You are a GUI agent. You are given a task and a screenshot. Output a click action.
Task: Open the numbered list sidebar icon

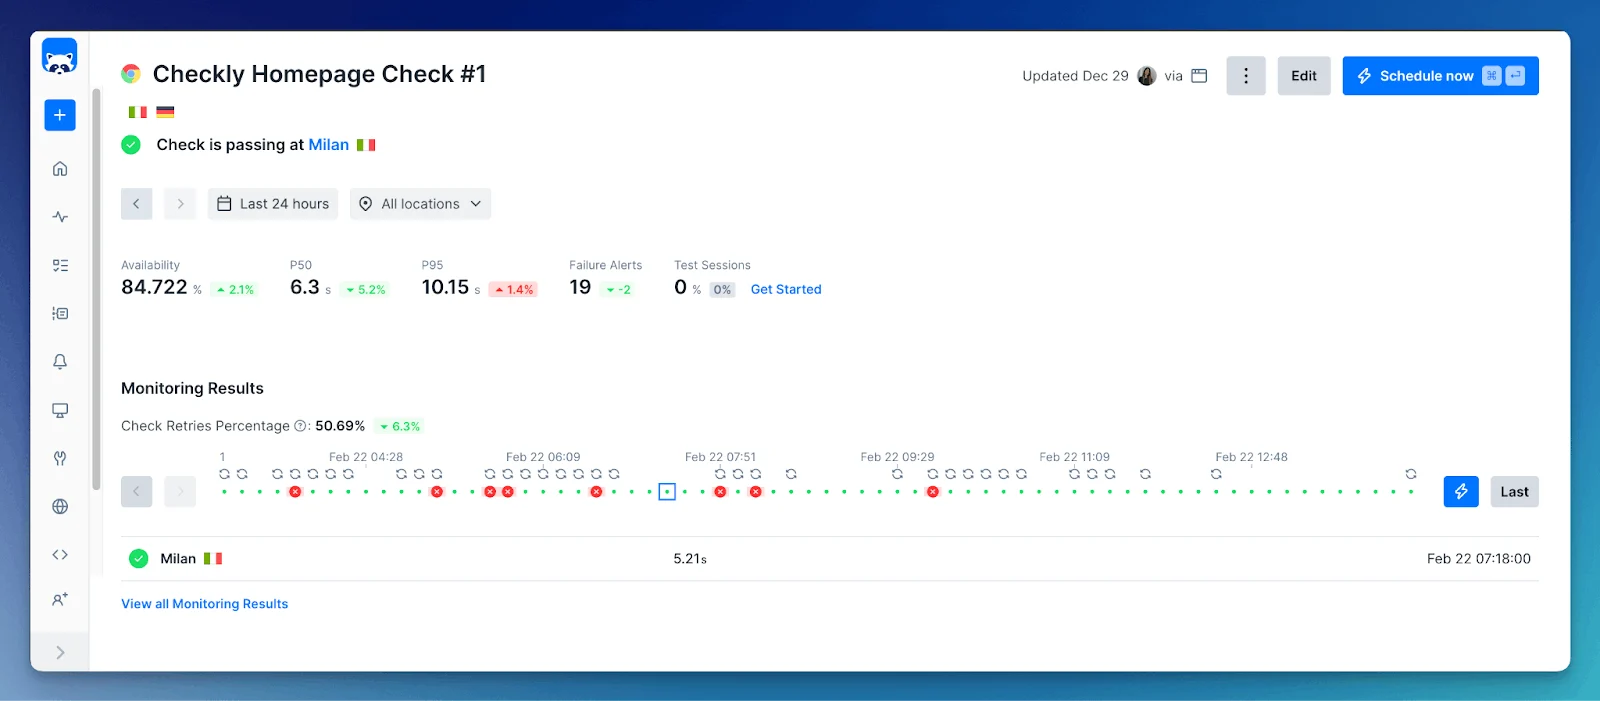click(60, 313)
